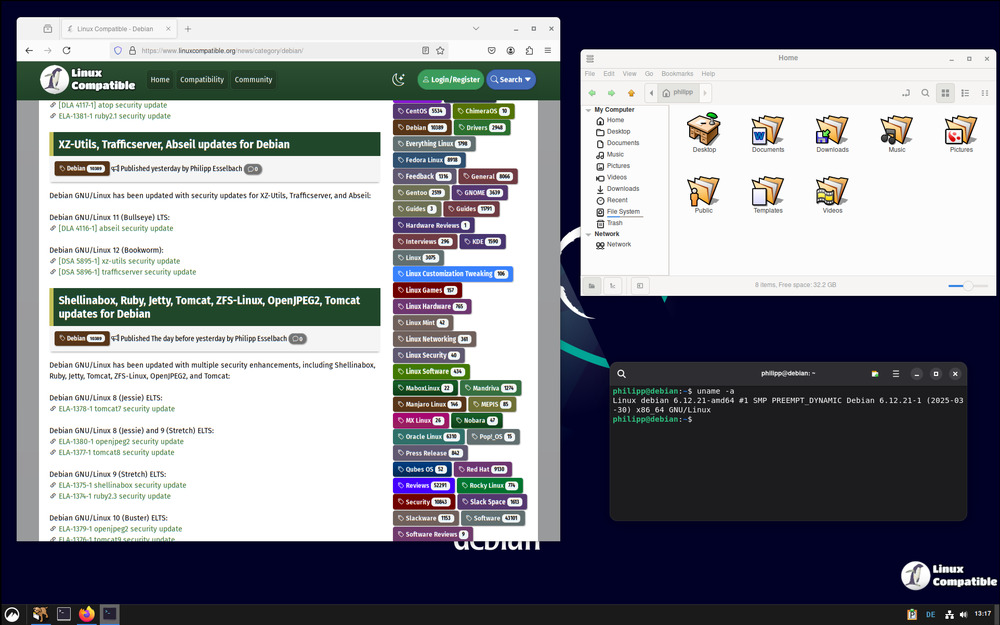Viewport: 1000px width, 625px height.
Task: Collapse the Network sidebar section
Action: point(588,234)
